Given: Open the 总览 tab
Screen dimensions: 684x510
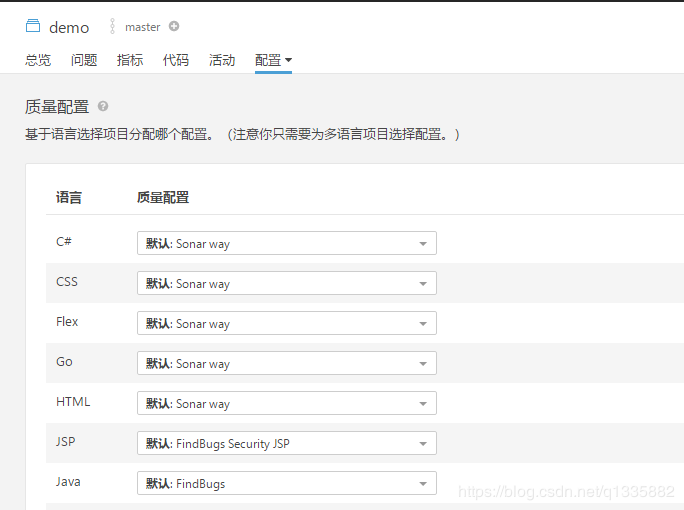Looking at the screenshot, I should click(x=38, y=60).
